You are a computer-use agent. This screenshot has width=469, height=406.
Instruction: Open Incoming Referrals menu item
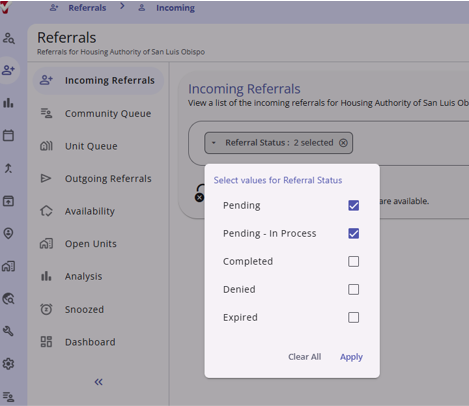(98, 80)
